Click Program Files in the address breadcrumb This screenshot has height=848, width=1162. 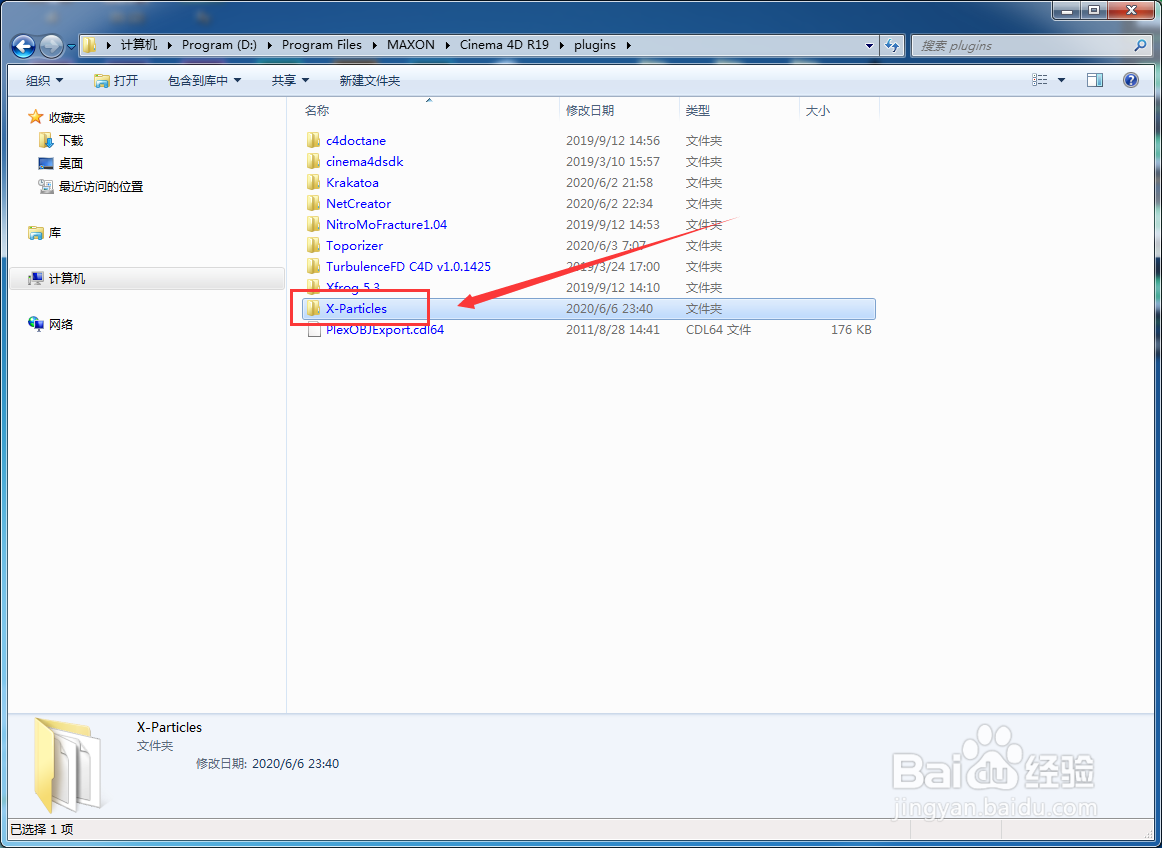(322, 44)
